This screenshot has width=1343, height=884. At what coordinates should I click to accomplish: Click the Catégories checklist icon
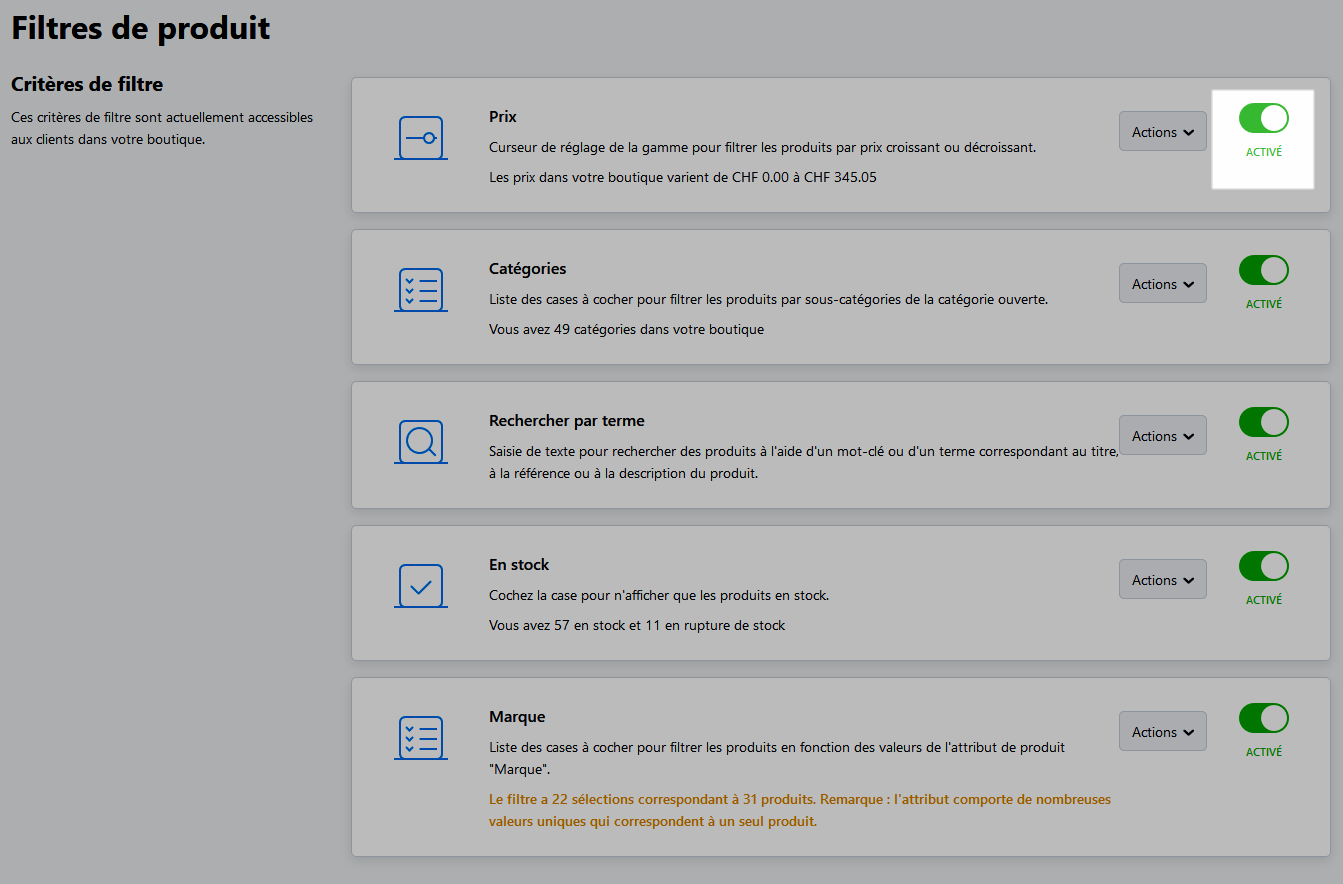[x=420, y=290]
